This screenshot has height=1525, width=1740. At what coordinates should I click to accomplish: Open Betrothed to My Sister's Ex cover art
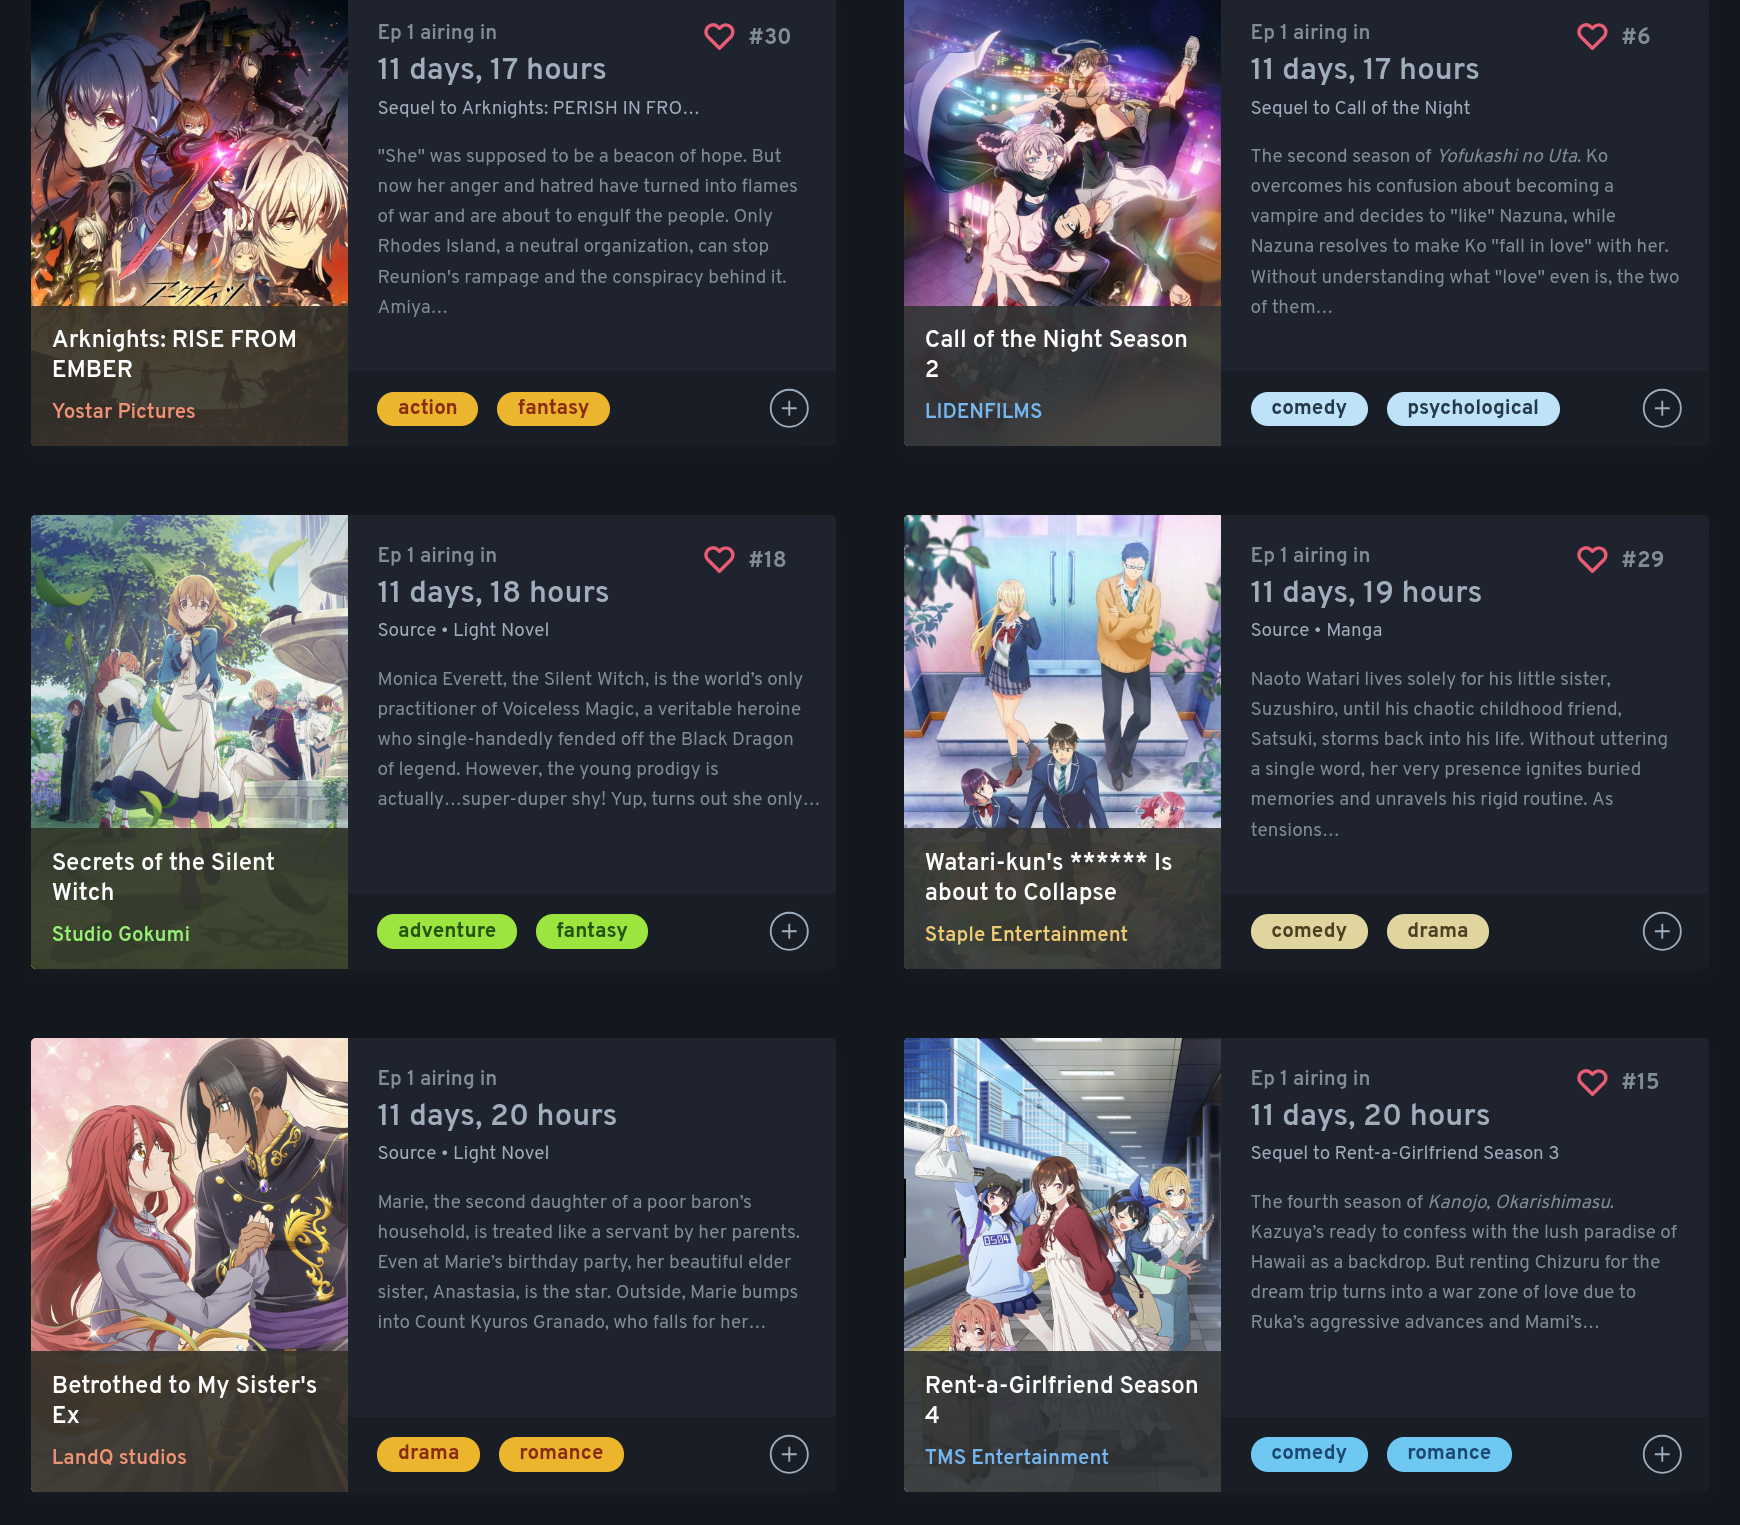[x=189, y=1194]
